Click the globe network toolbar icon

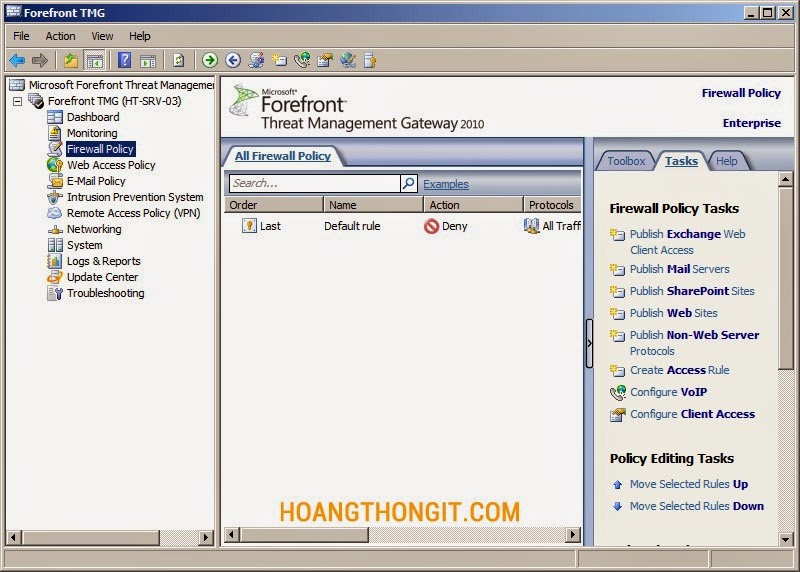pyautogui.click(x=348, y=60)
